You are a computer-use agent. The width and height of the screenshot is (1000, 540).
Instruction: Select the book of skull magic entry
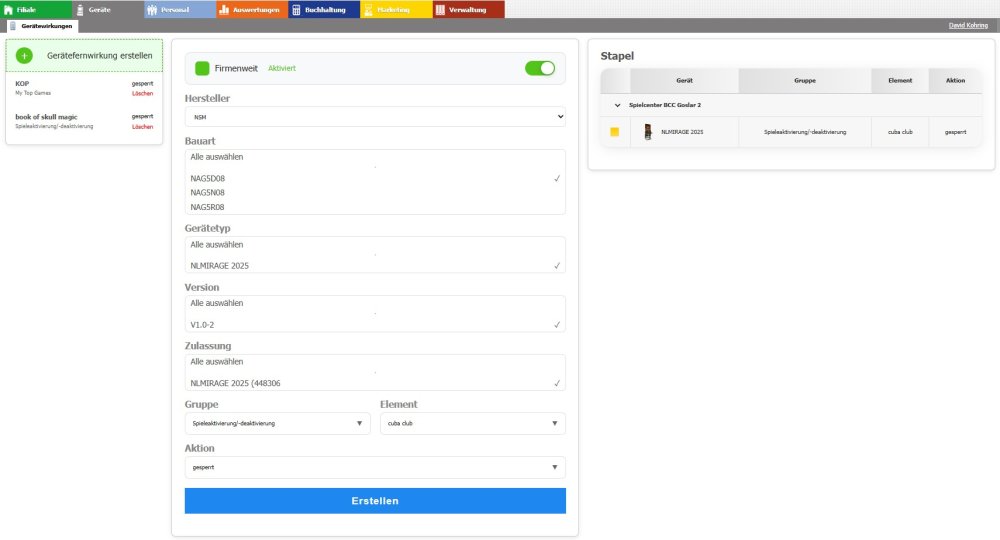(84, 121)
